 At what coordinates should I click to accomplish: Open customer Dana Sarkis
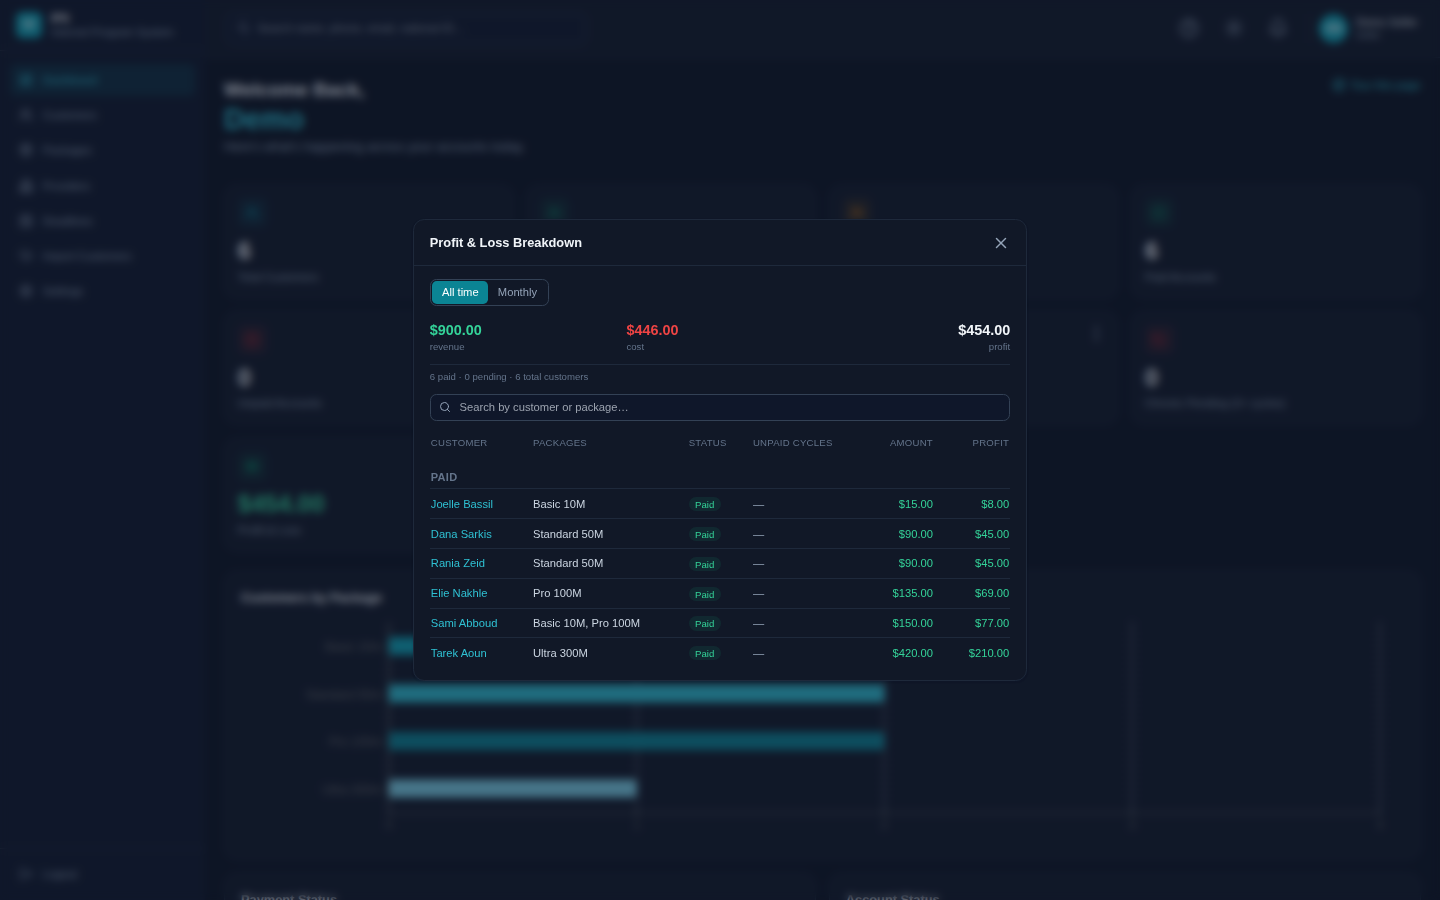[x=461, y=534]
